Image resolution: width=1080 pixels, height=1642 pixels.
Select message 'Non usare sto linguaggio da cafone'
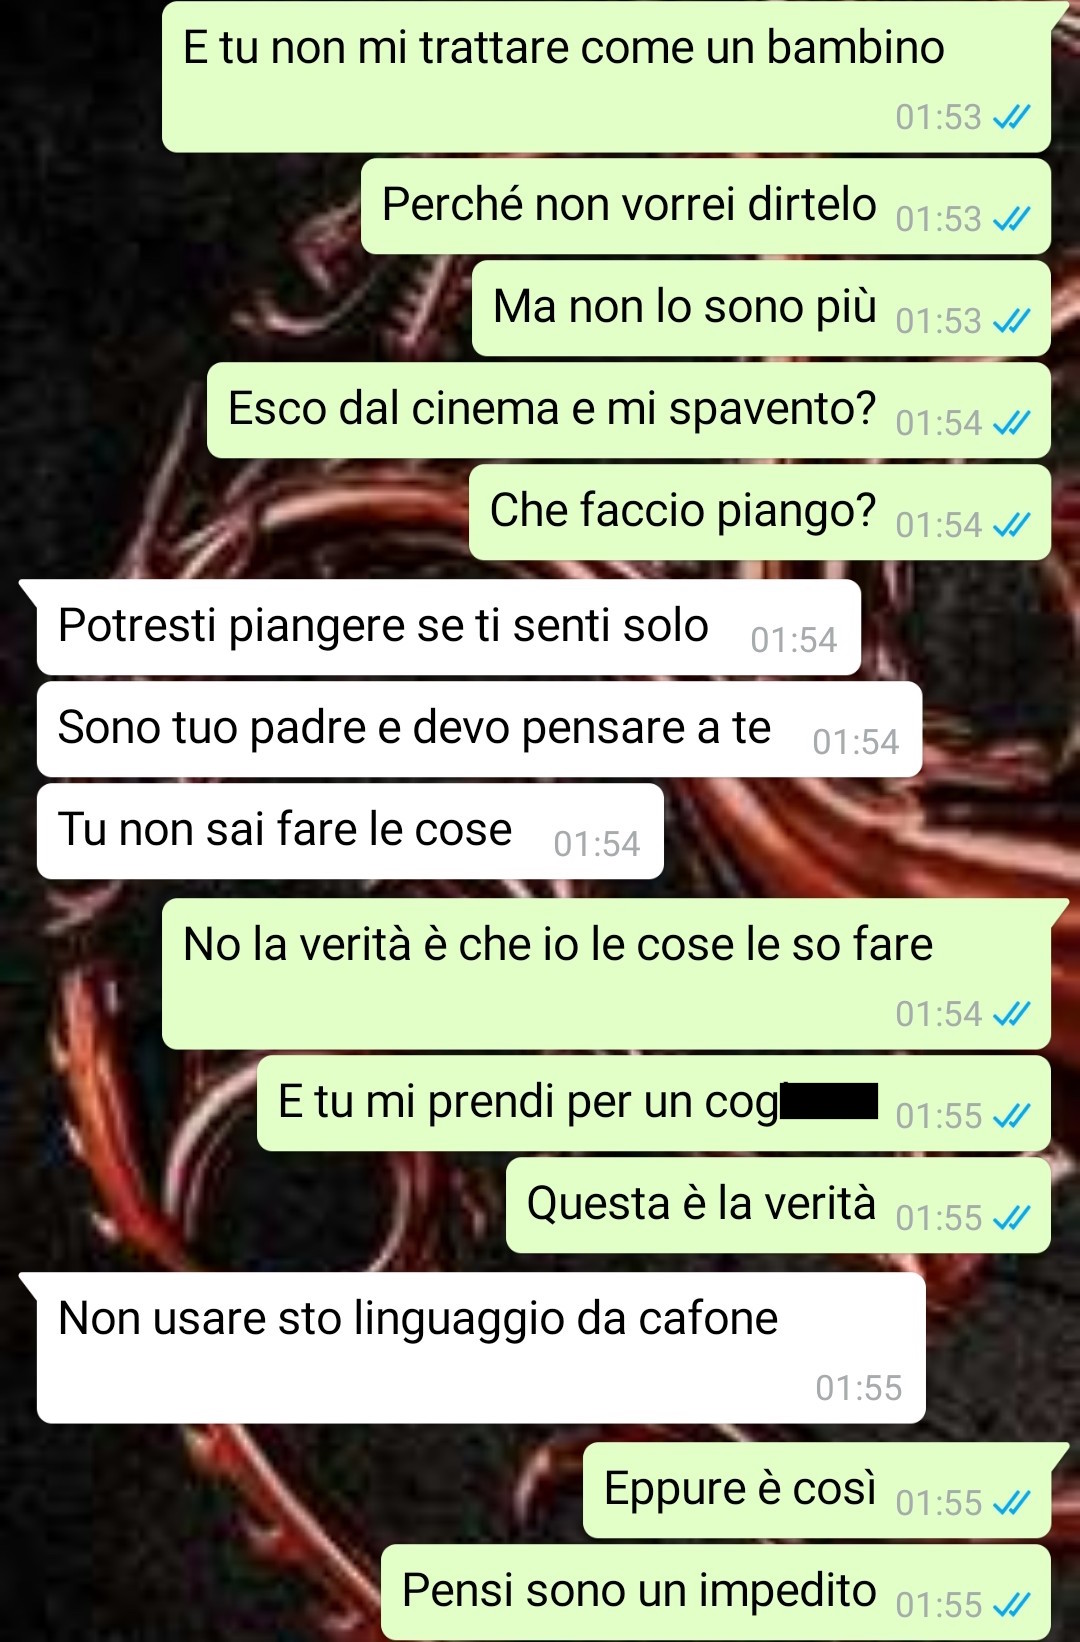pos(481,1347)
